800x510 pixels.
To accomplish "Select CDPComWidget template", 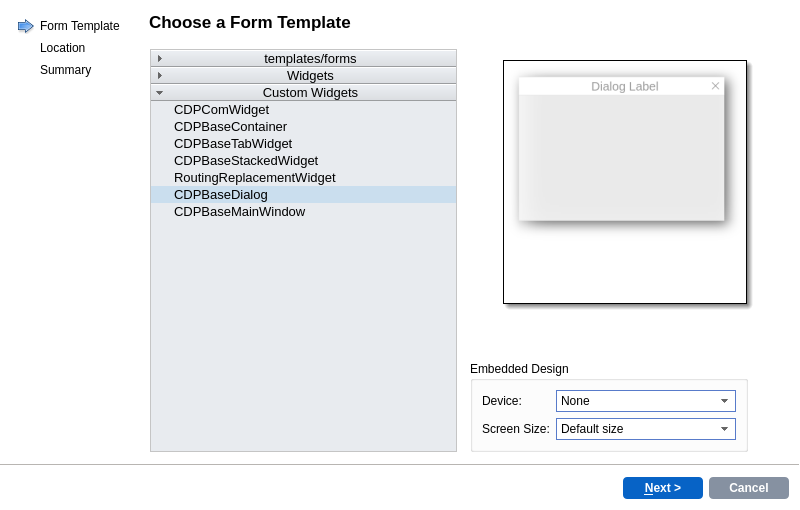I will (221, 110).
